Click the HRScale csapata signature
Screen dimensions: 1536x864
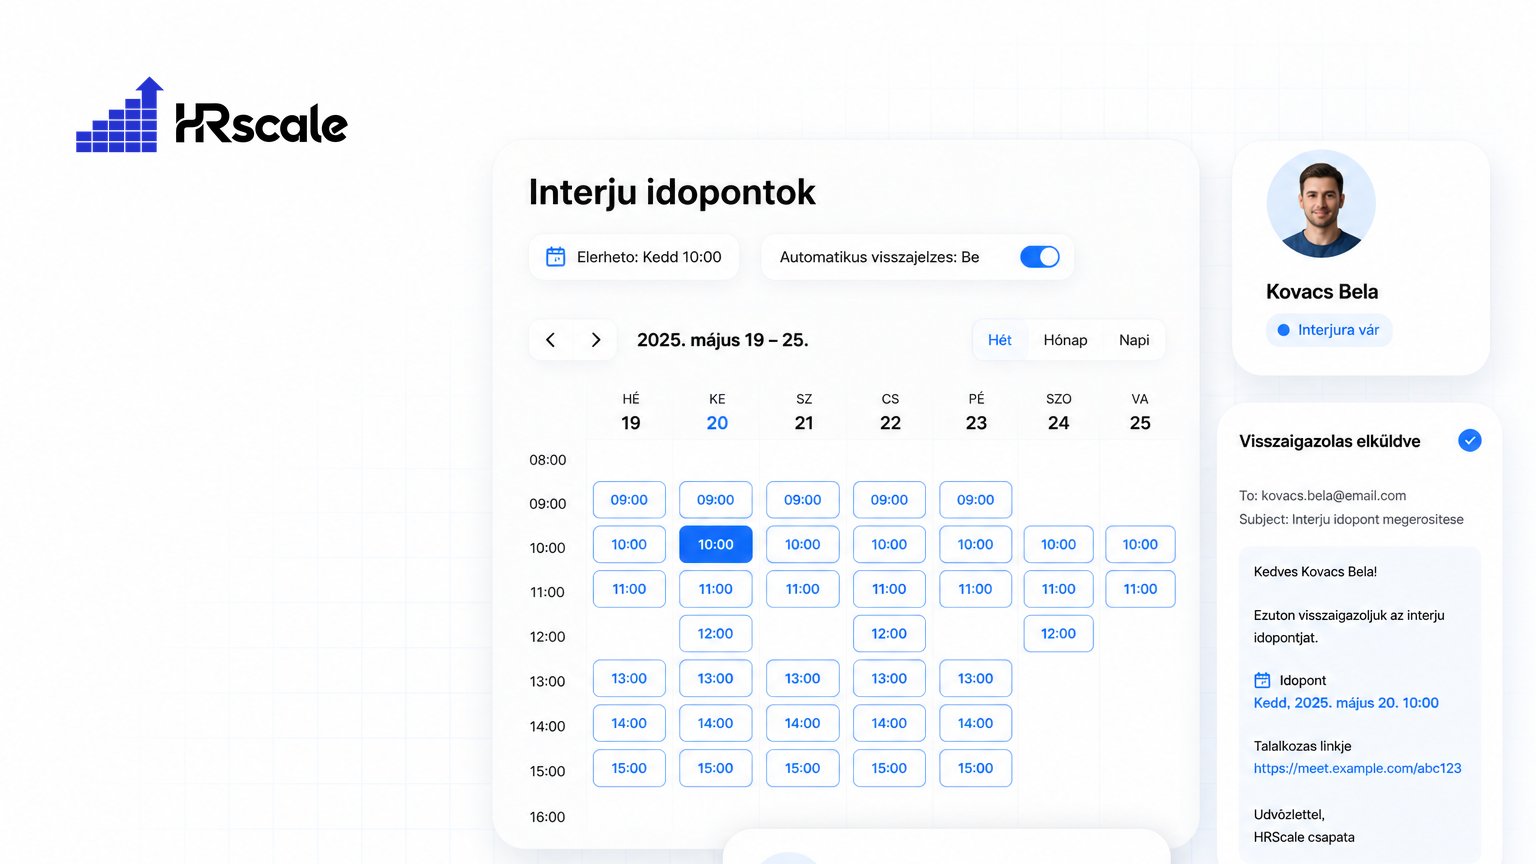(1304, 837)
